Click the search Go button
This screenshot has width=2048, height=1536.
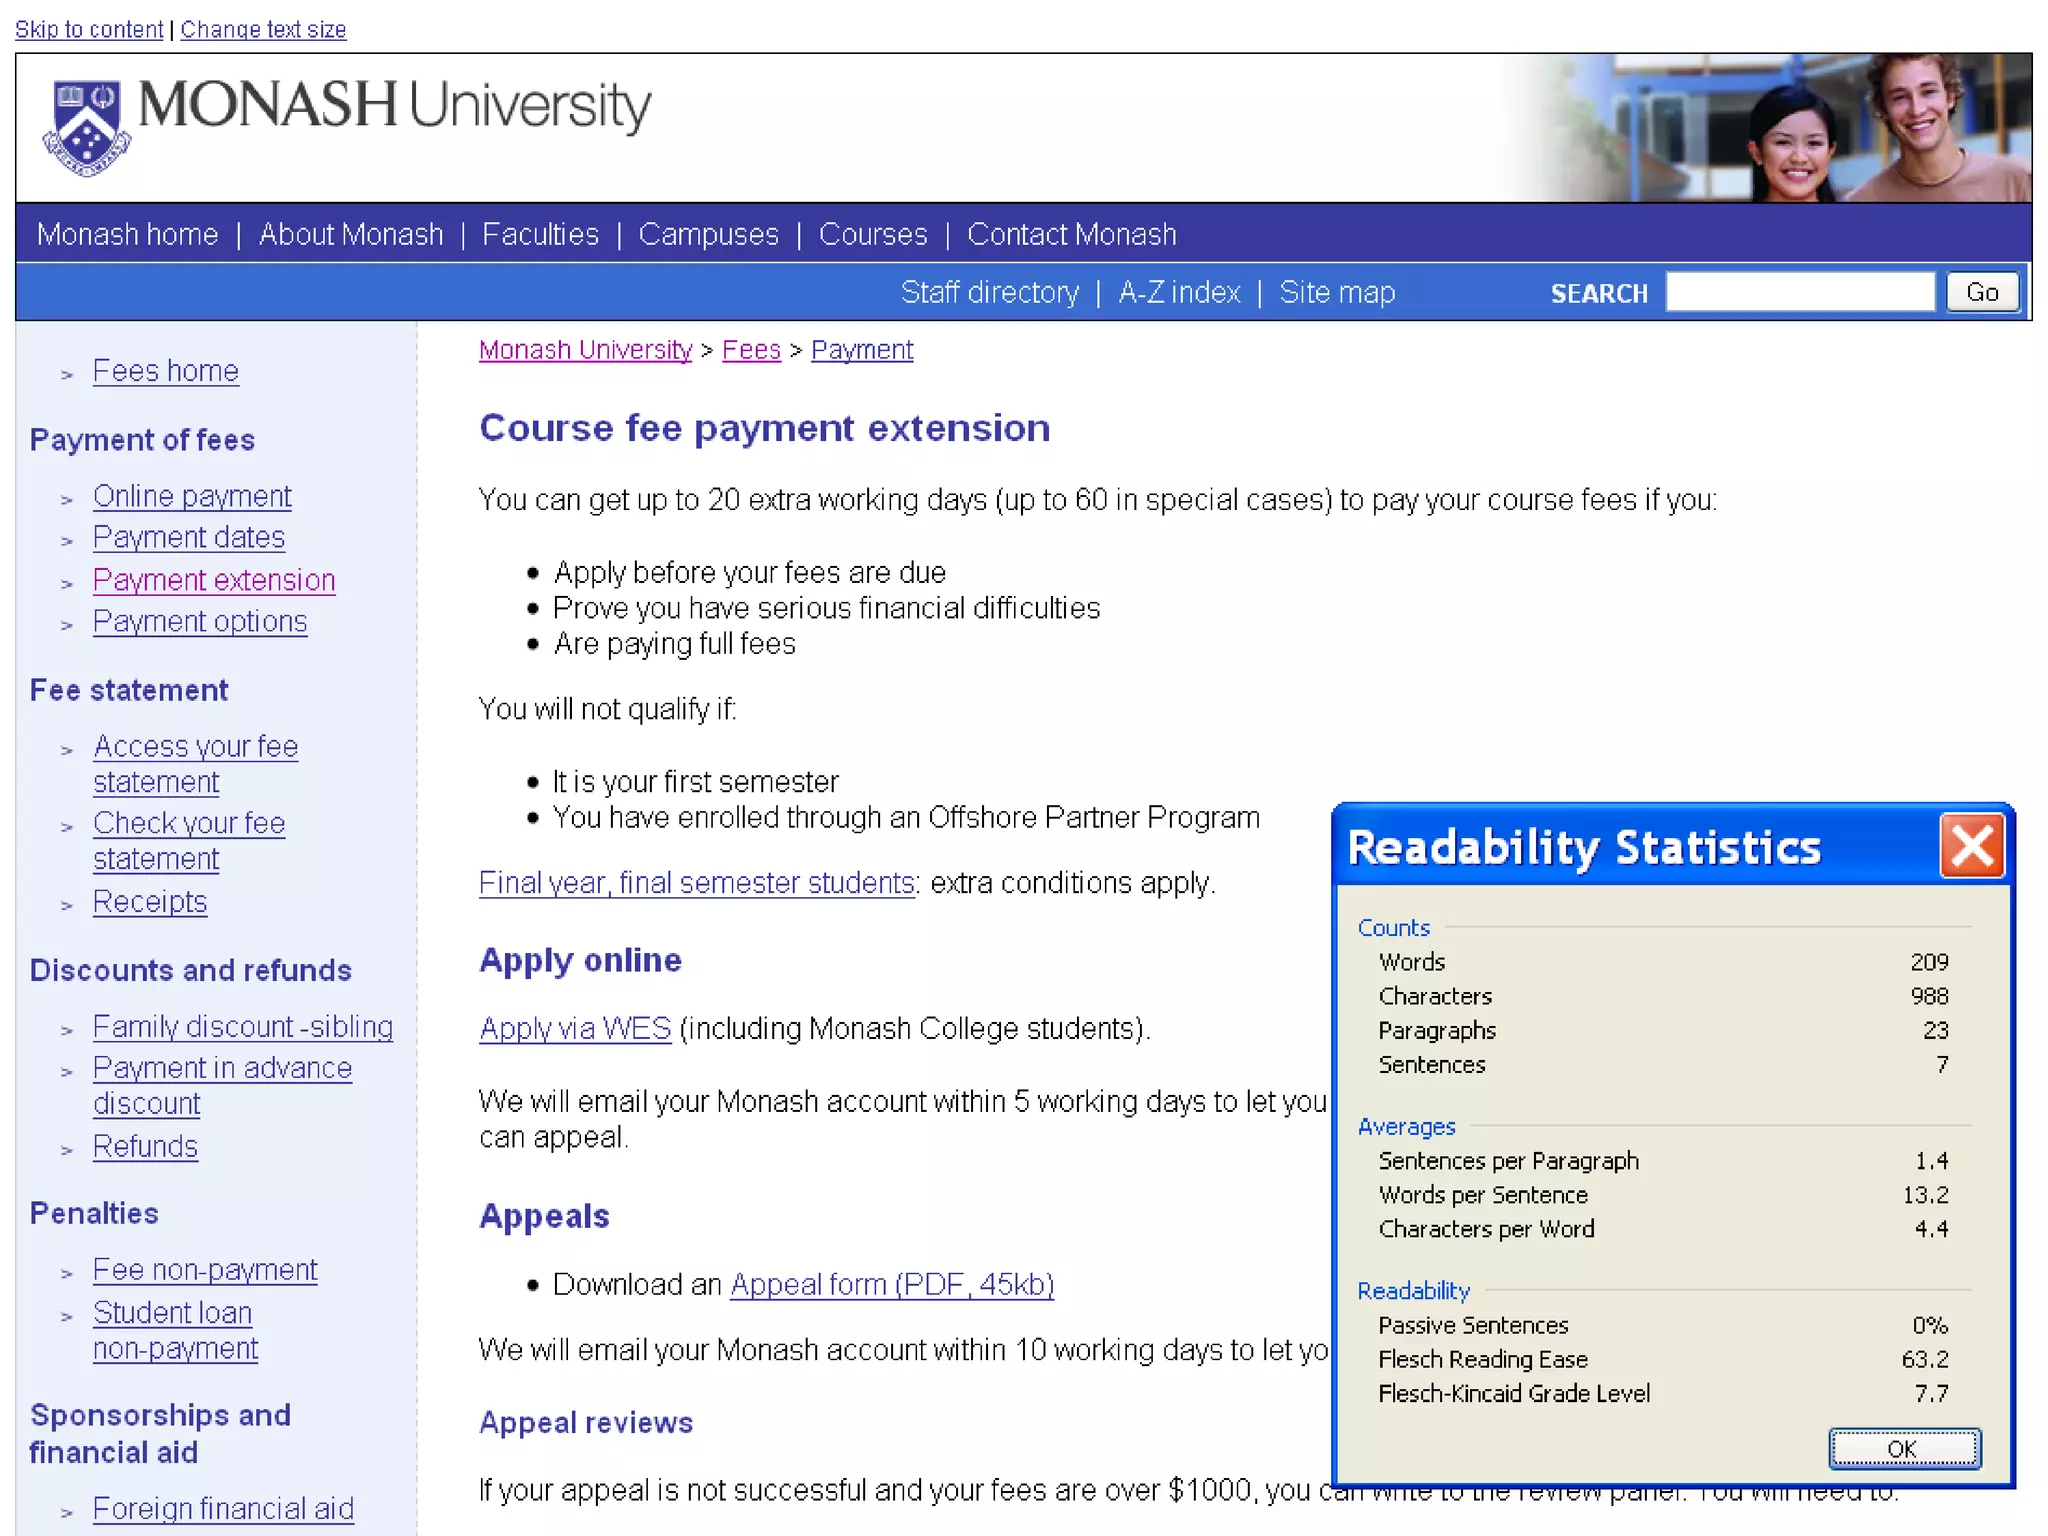(1981, 292)
